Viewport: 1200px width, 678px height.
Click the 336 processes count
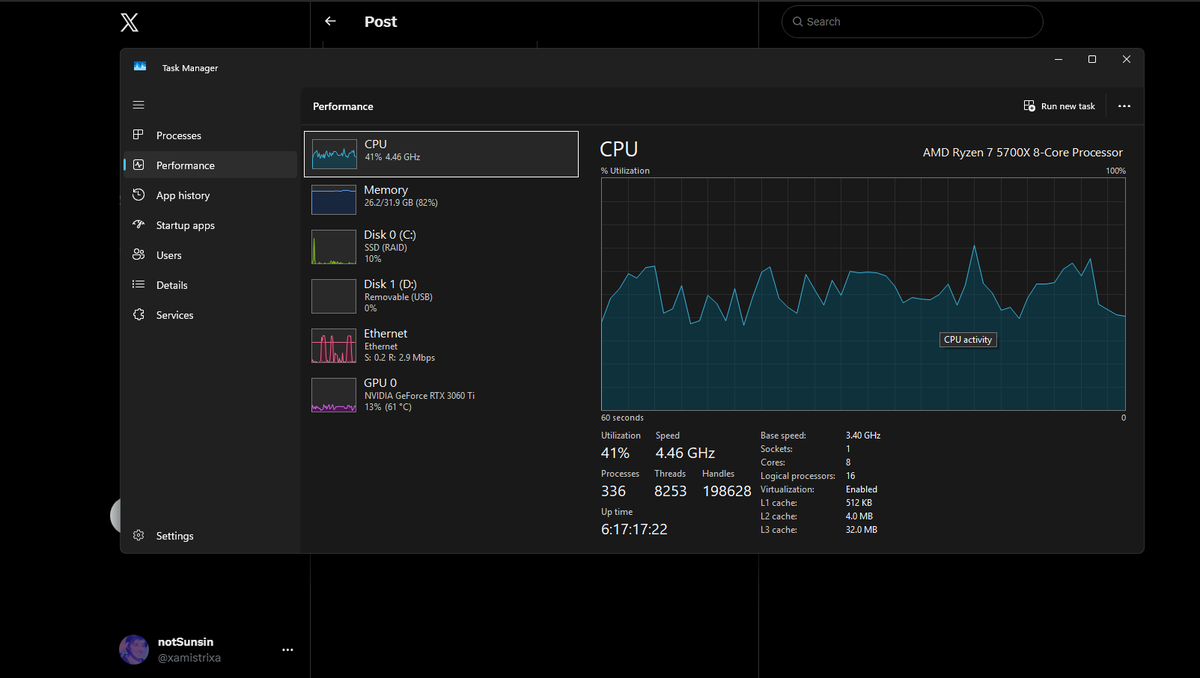(x=613, y=491)
